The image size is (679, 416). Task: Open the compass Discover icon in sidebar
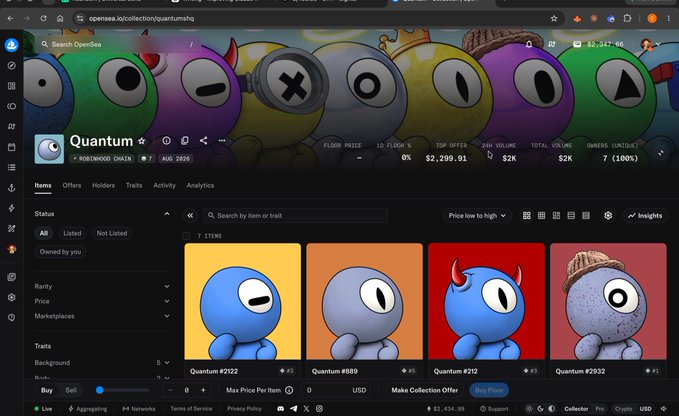click(12, 65)
